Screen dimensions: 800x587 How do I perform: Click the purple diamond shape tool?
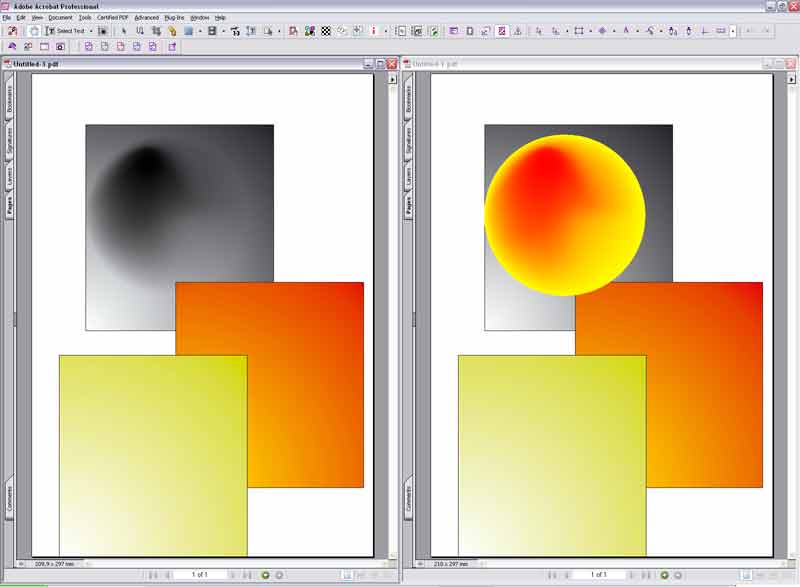click(x=602, y=31)
